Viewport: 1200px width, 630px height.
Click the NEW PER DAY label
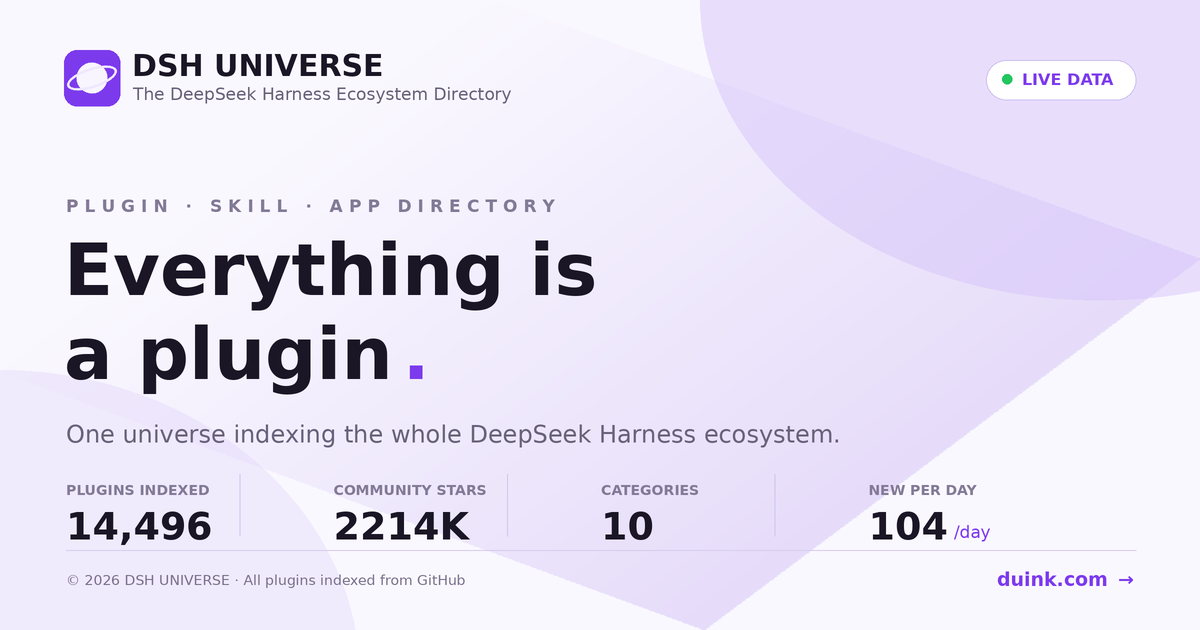coord(922,490)
